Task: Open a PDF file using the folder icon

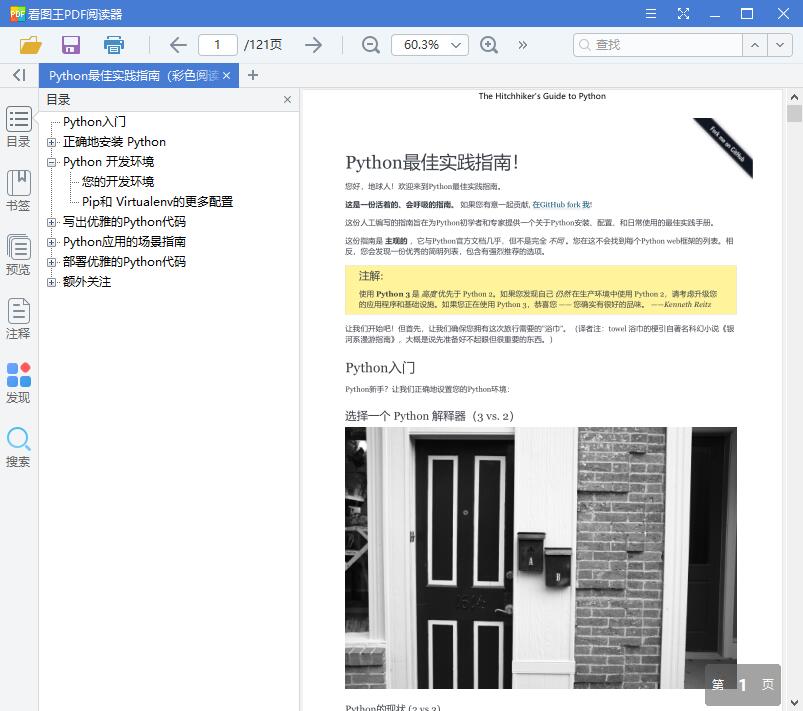Action: (x=29, y=45)
